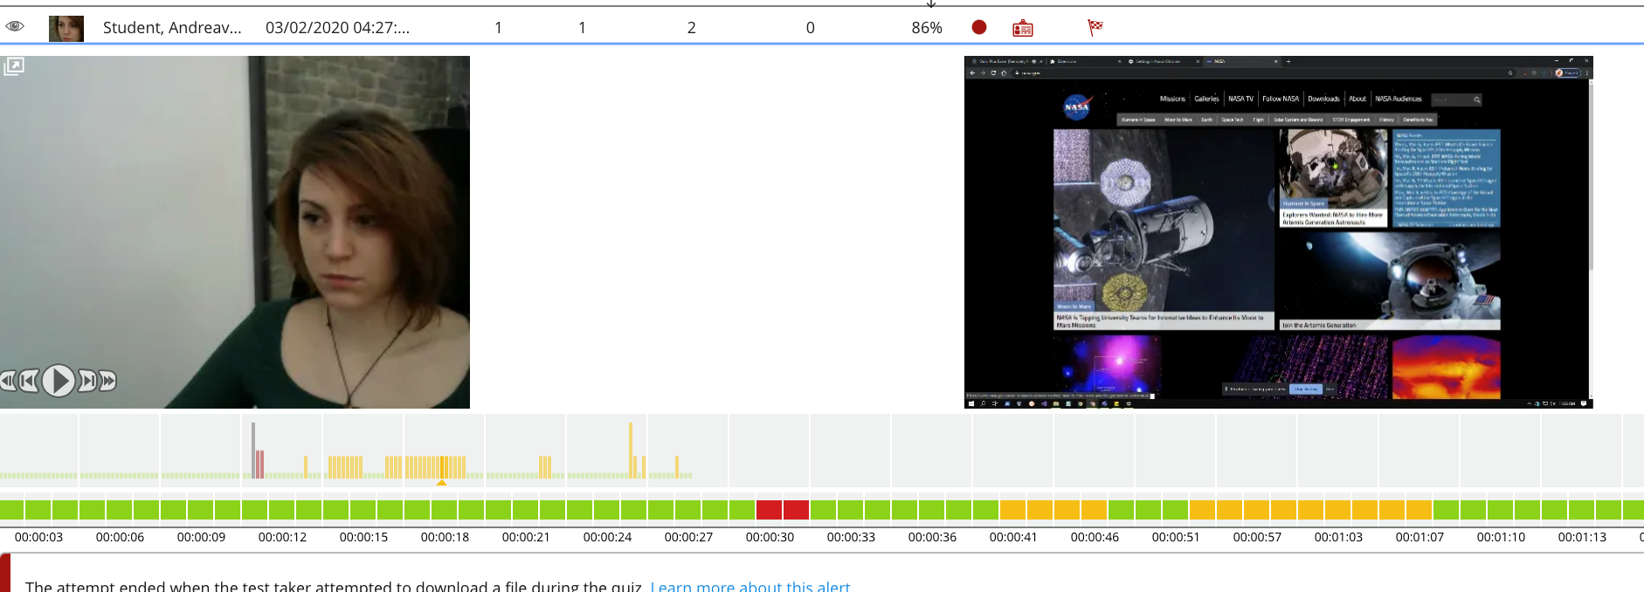Click the tall yellow spike near 00:00:24
The height and width of the screenshot is (592, 1644).
[x=630, y=448]
